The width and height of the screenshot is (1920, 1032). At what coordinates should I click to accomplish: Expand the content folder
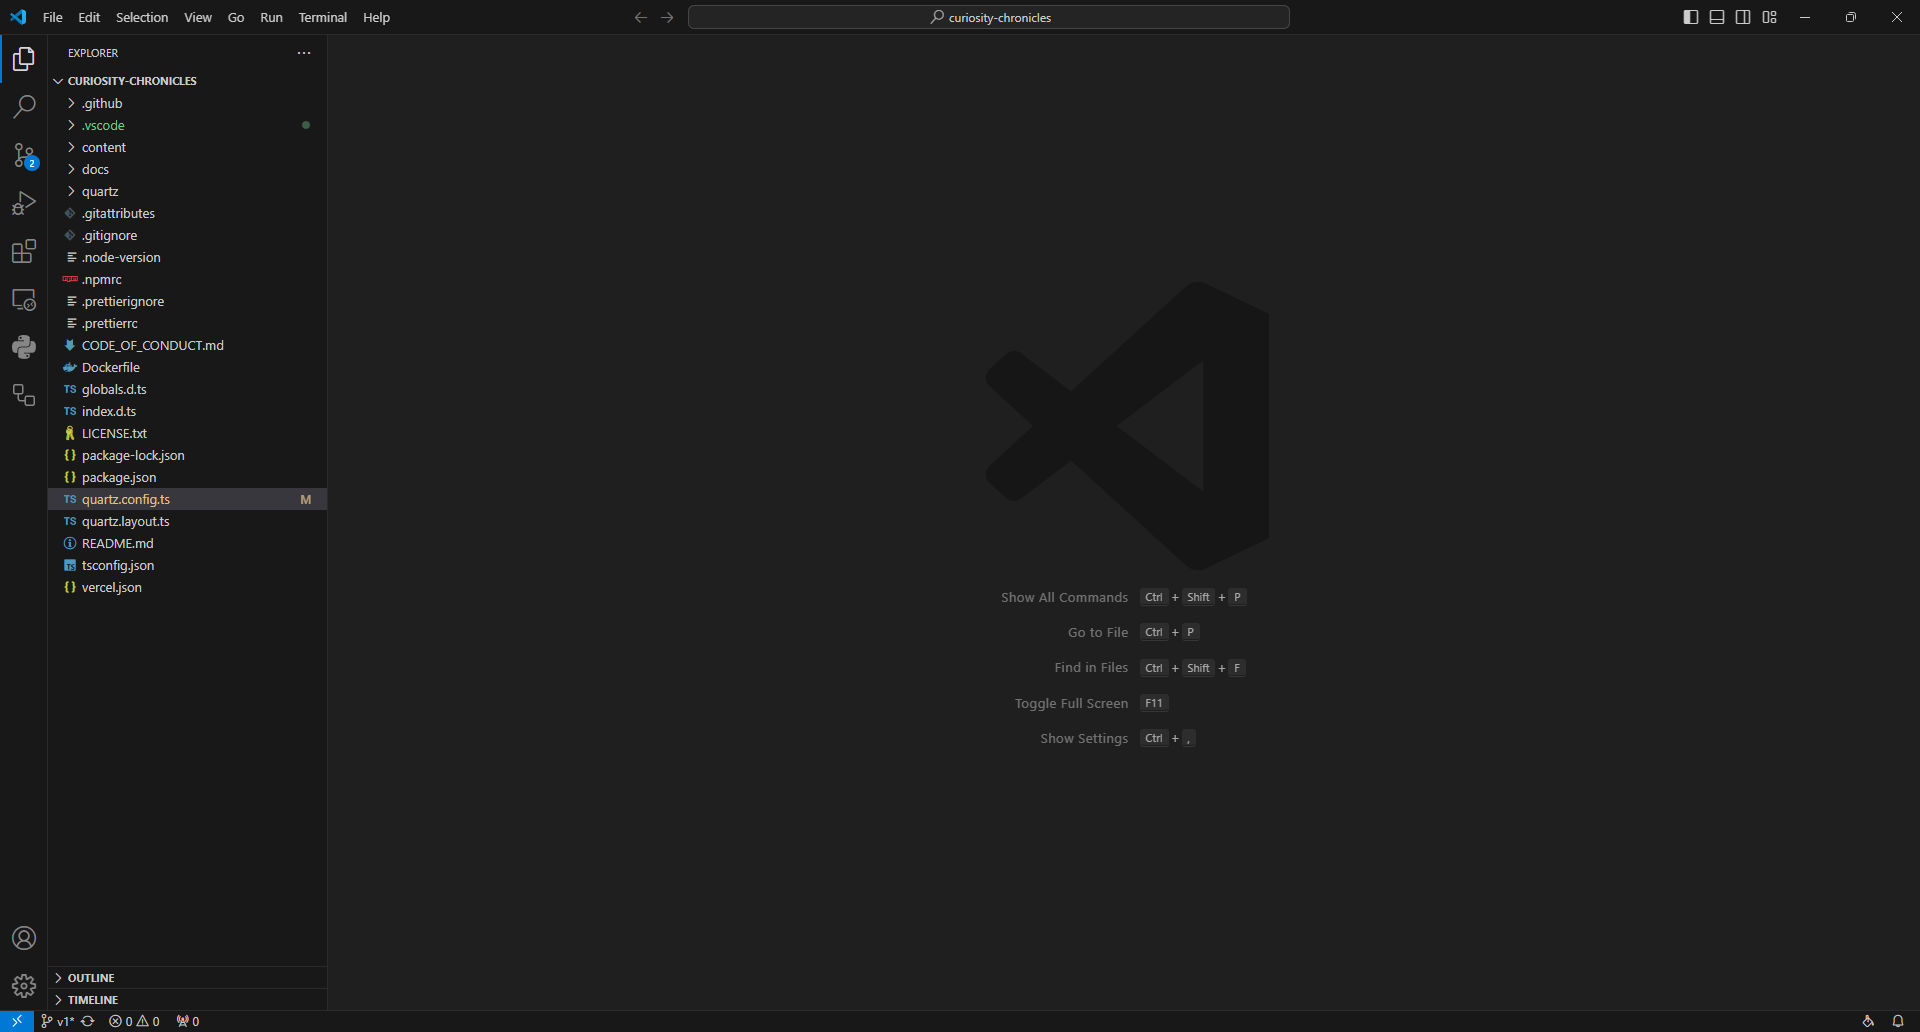click(187, 147)
